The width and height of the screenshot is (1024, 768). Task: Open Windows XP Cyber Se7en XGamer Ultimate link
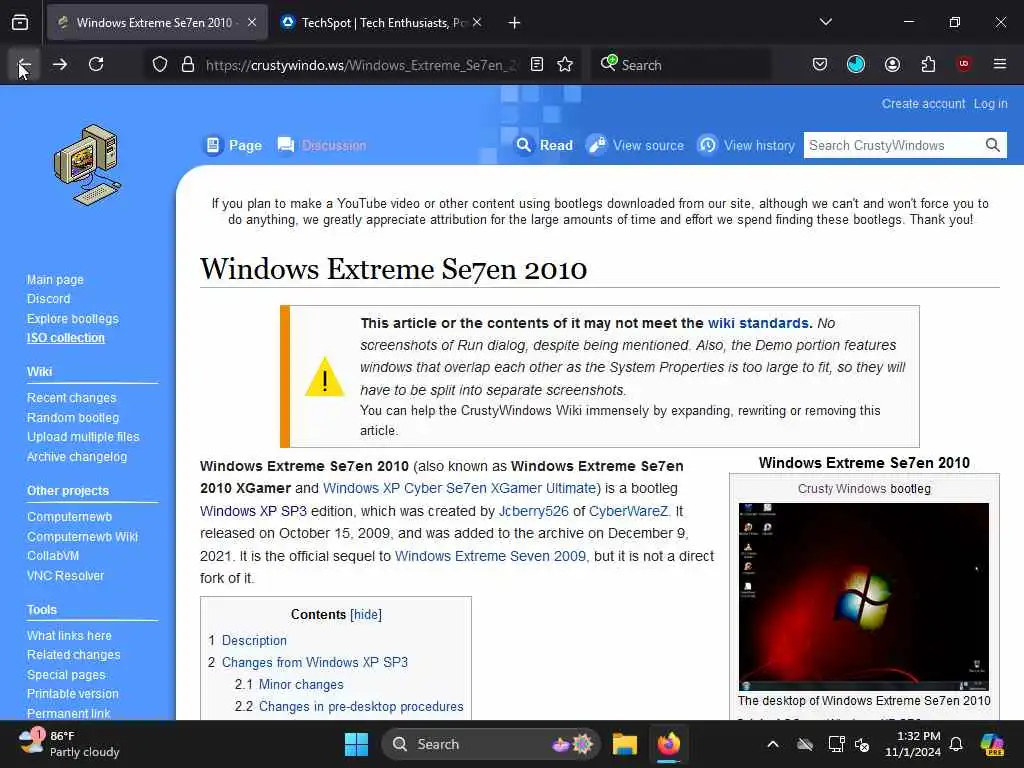[x=459, y=488]
